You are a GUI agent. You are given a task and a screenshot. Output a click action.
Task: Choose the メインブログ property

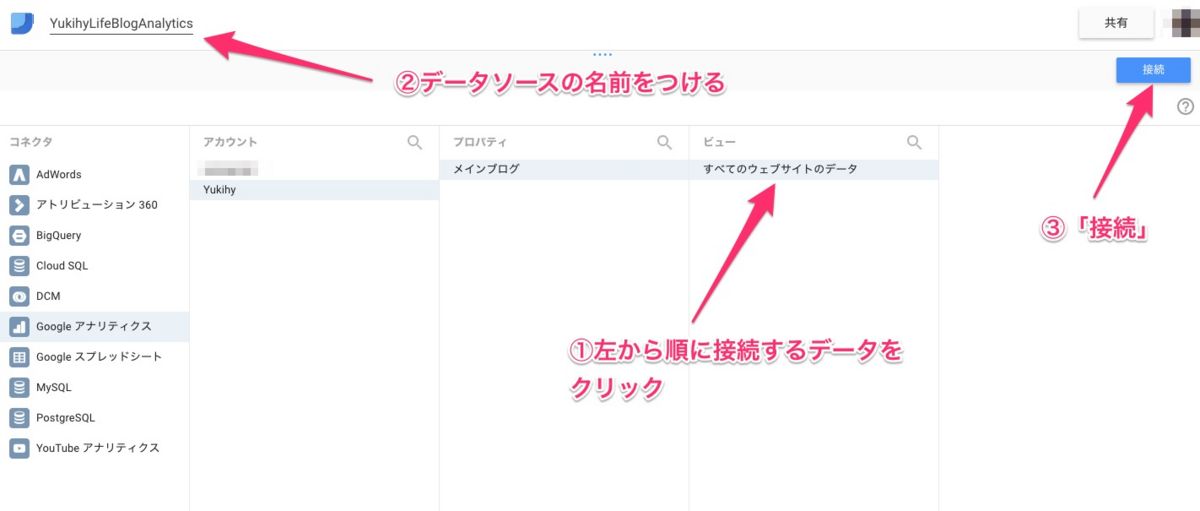click(x=564, y=169)
